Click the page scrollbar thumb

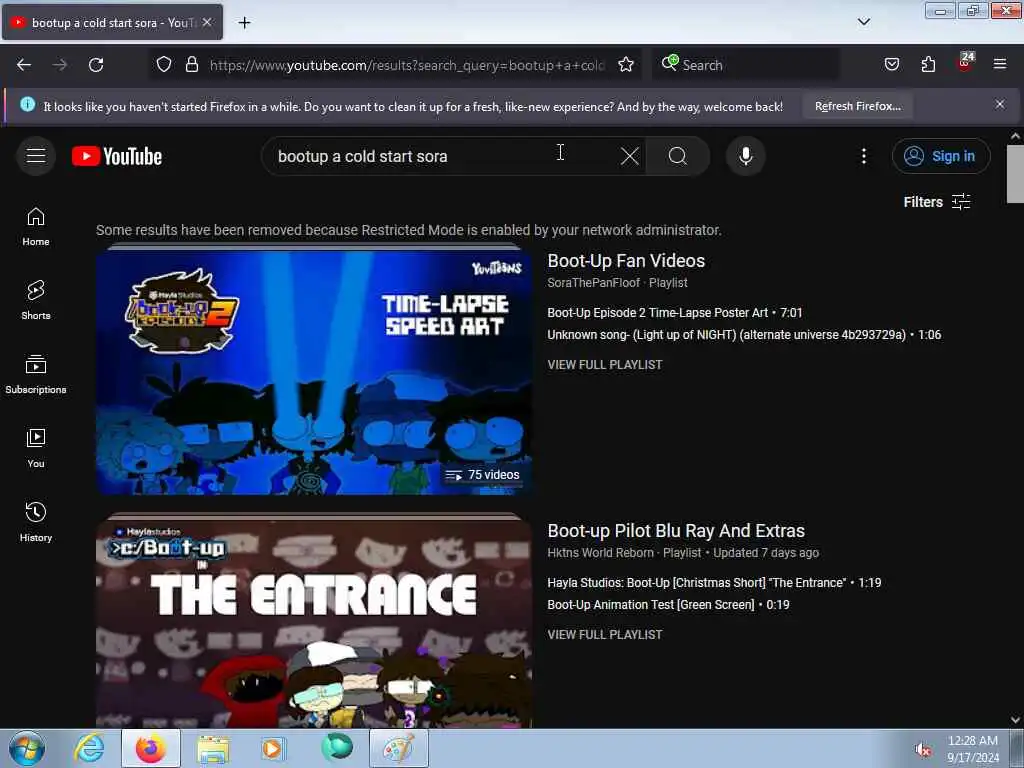pos(1015,174)
